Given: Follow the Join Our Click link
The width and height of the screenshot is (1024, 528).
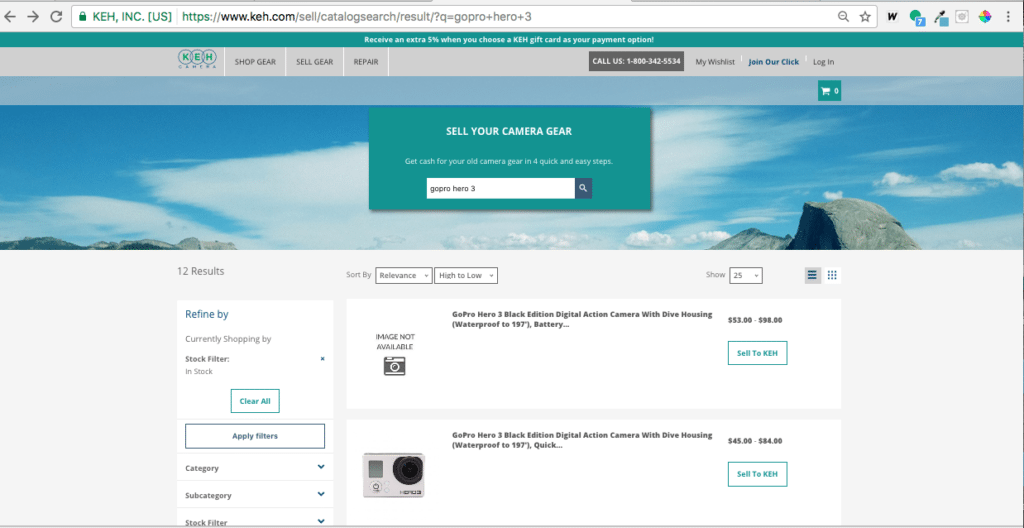Looking at the screenshot, I should (x=773, y=62).
